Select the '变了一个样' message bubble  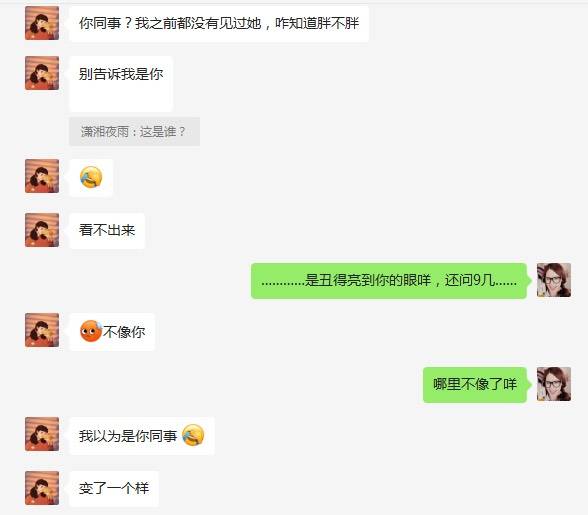point(114,489)
